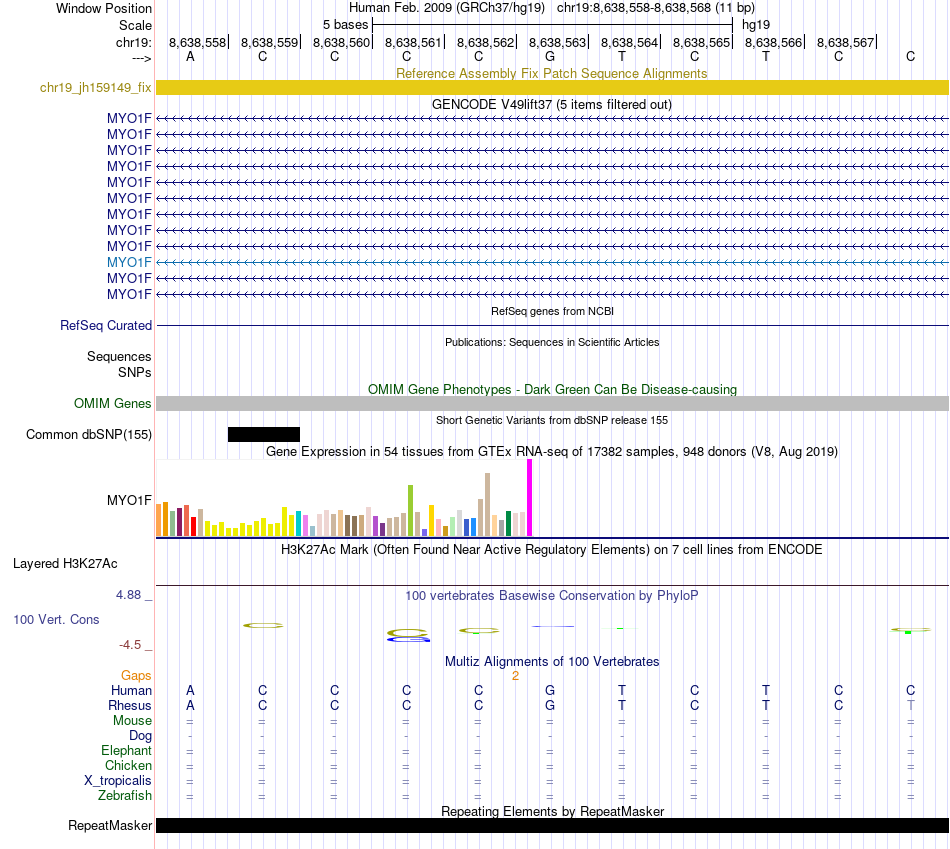Click the Sequences track label
The image size is (950, 849).
[x=119, y=356]
